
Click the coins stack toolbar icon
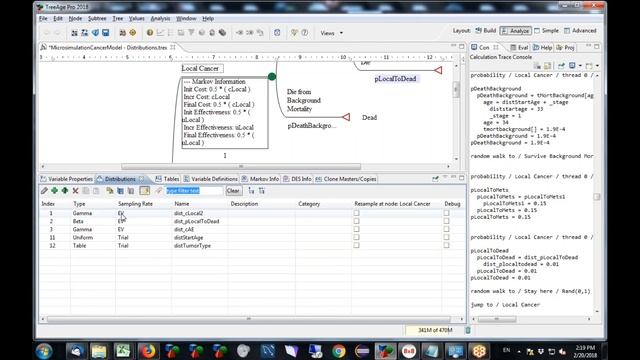point(222,33)
